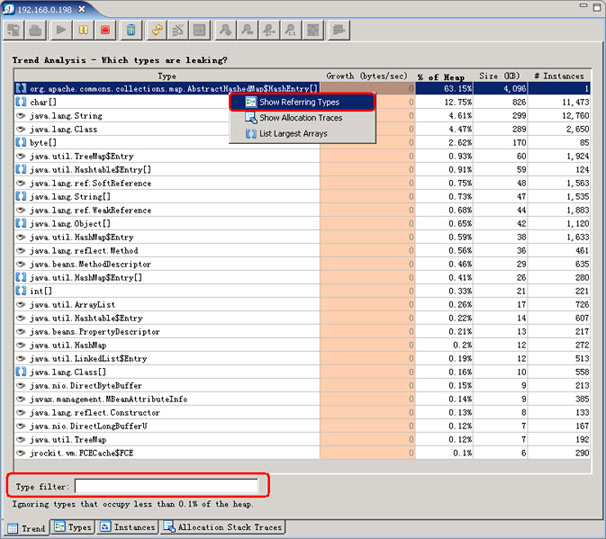Image resolution: width=606 pixels, height=539 pixels.
Task: Close the 192.168.0.198 tab with X
Action: point(82,9)
